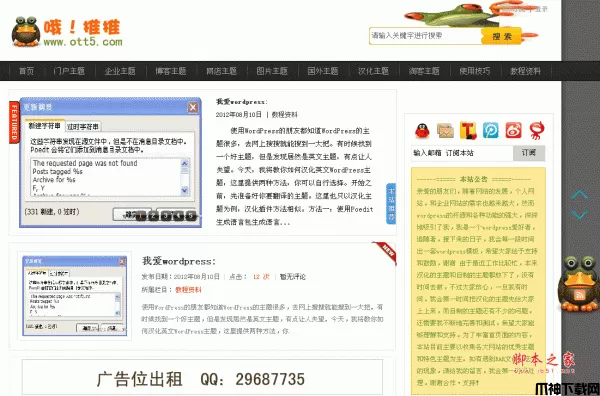Open the Tencent Weibo T icon
Viewport: 600px width, 396px height.
coord(468,130)
